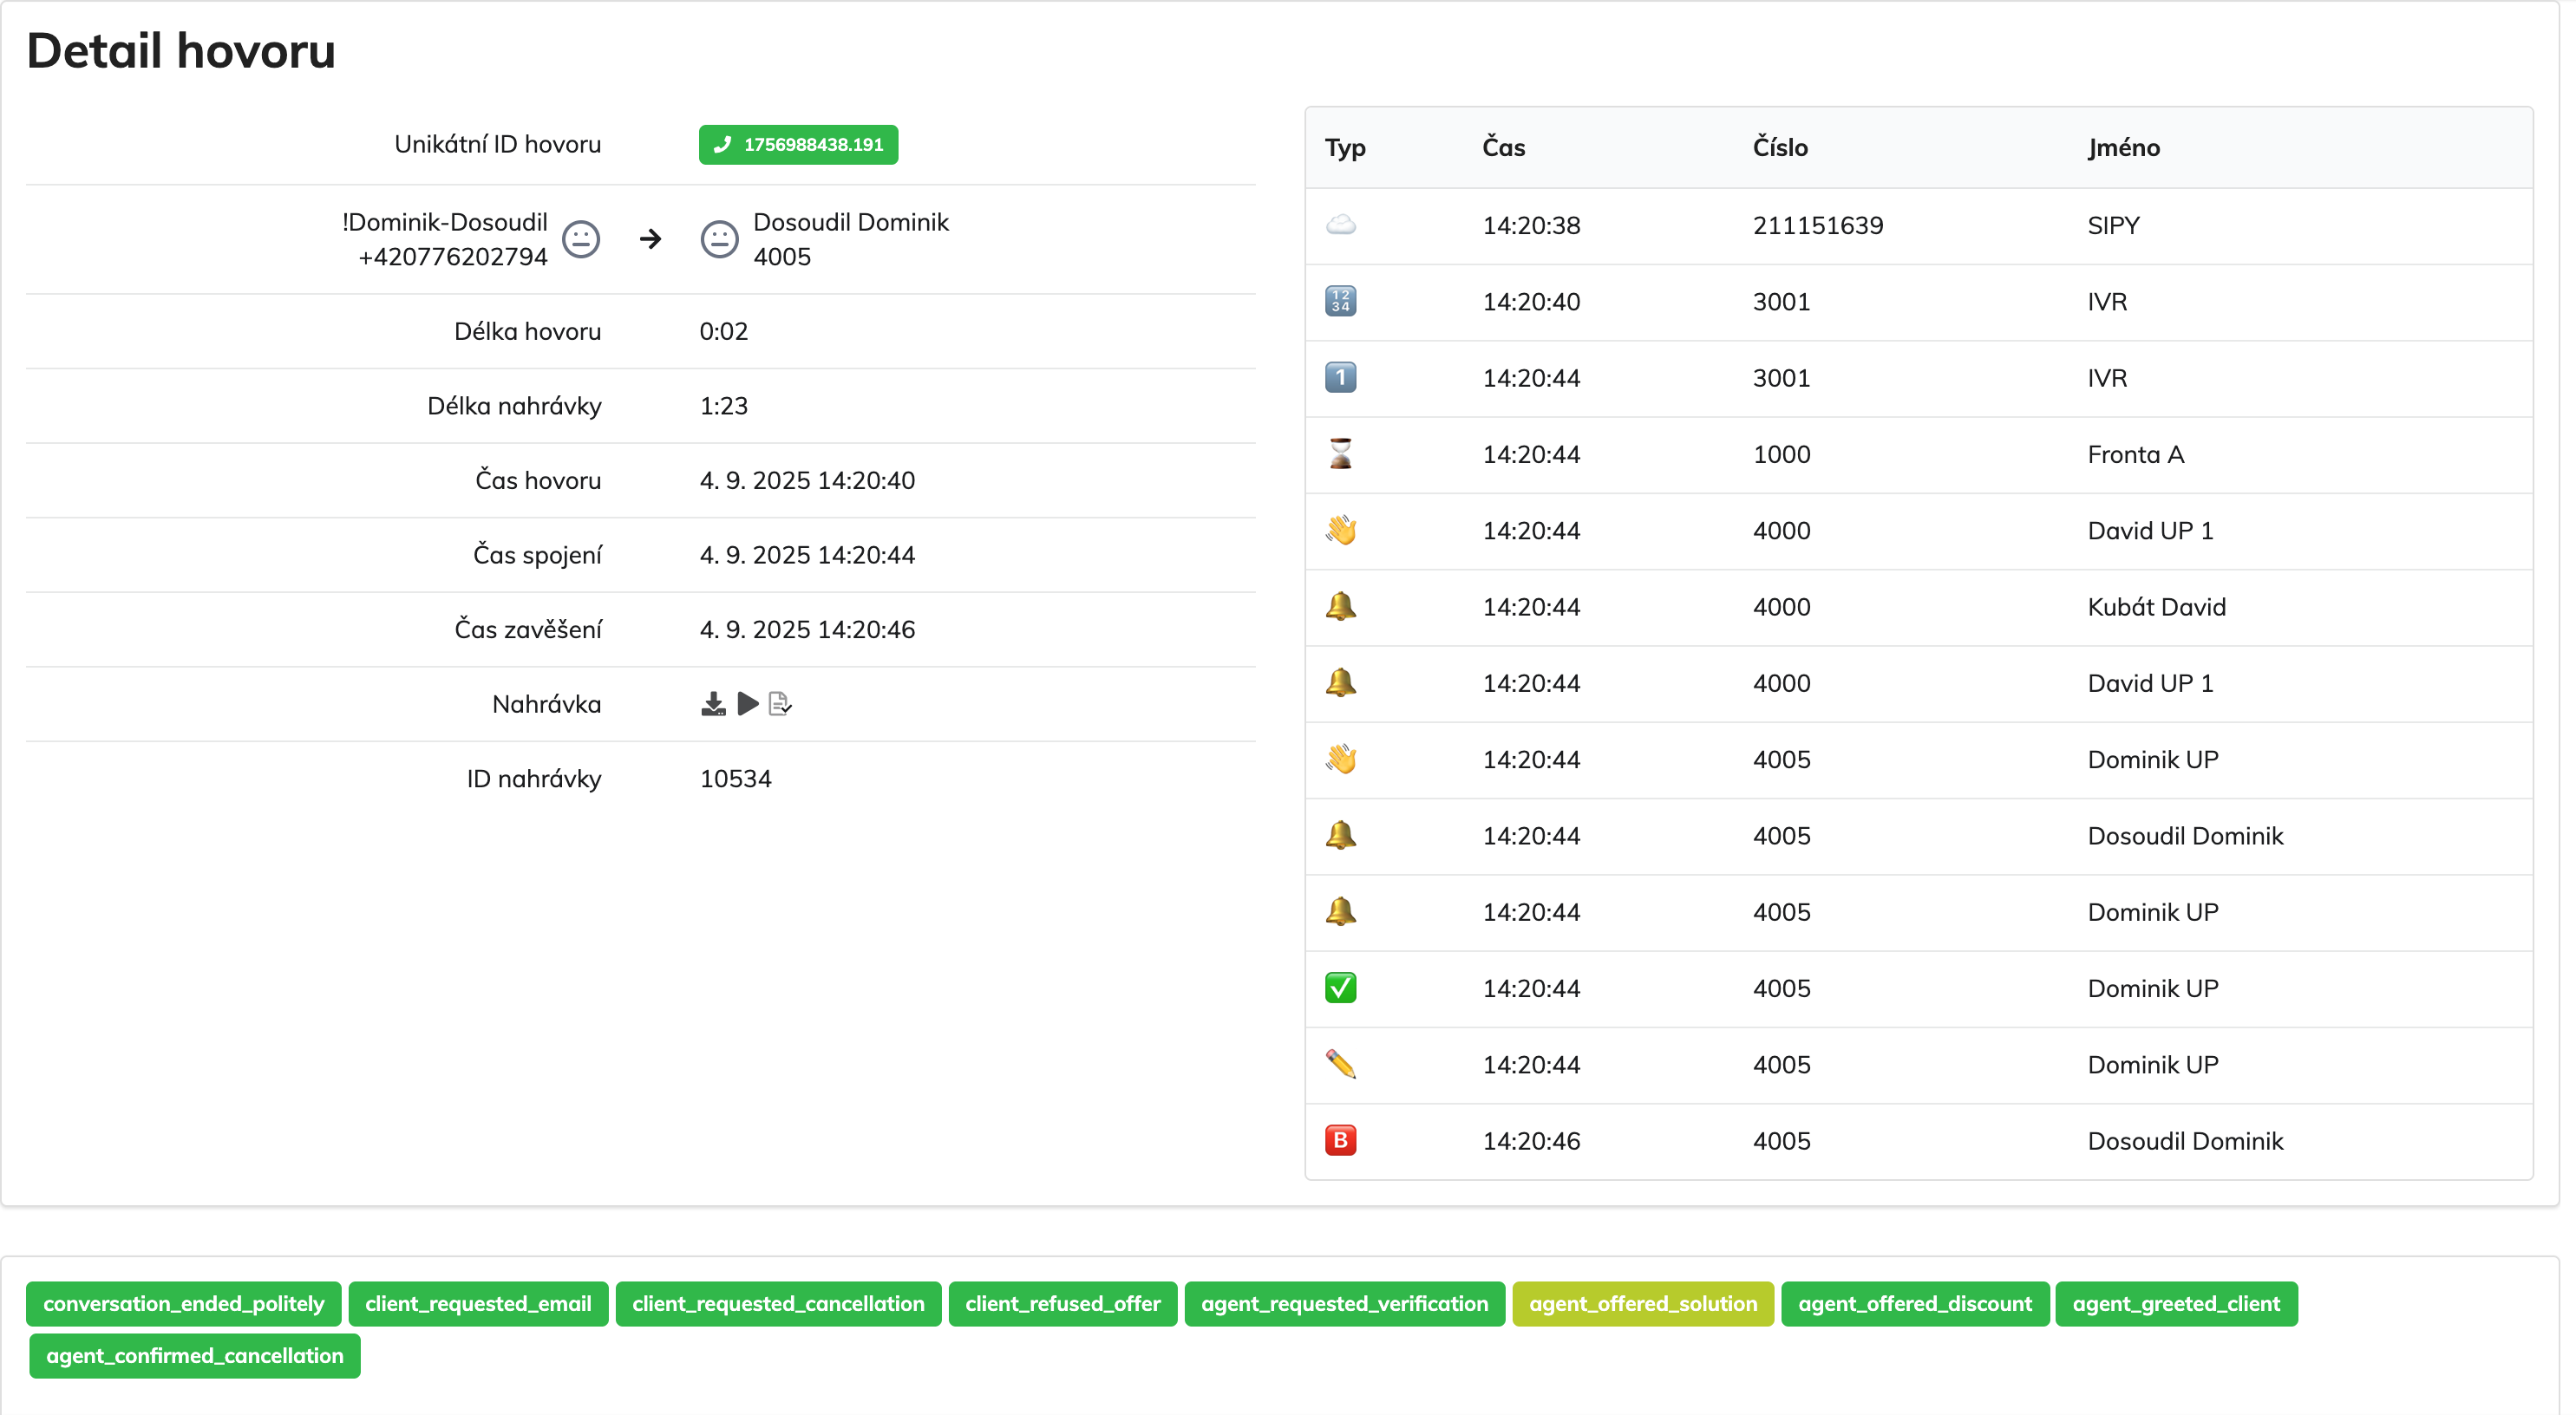Select the conversation_ended_politely tag

[x=184, y=1304]
